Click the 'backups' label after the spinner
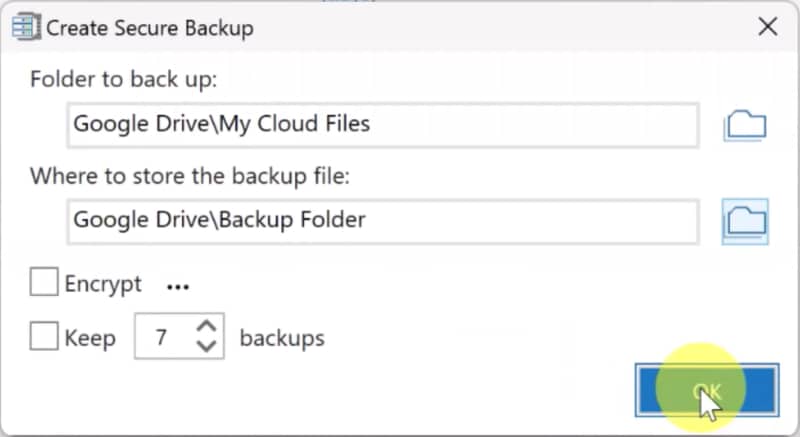Image resolution: width=800 pixels, height=437 pixels. pyautogui.click(x=282, y=337)
